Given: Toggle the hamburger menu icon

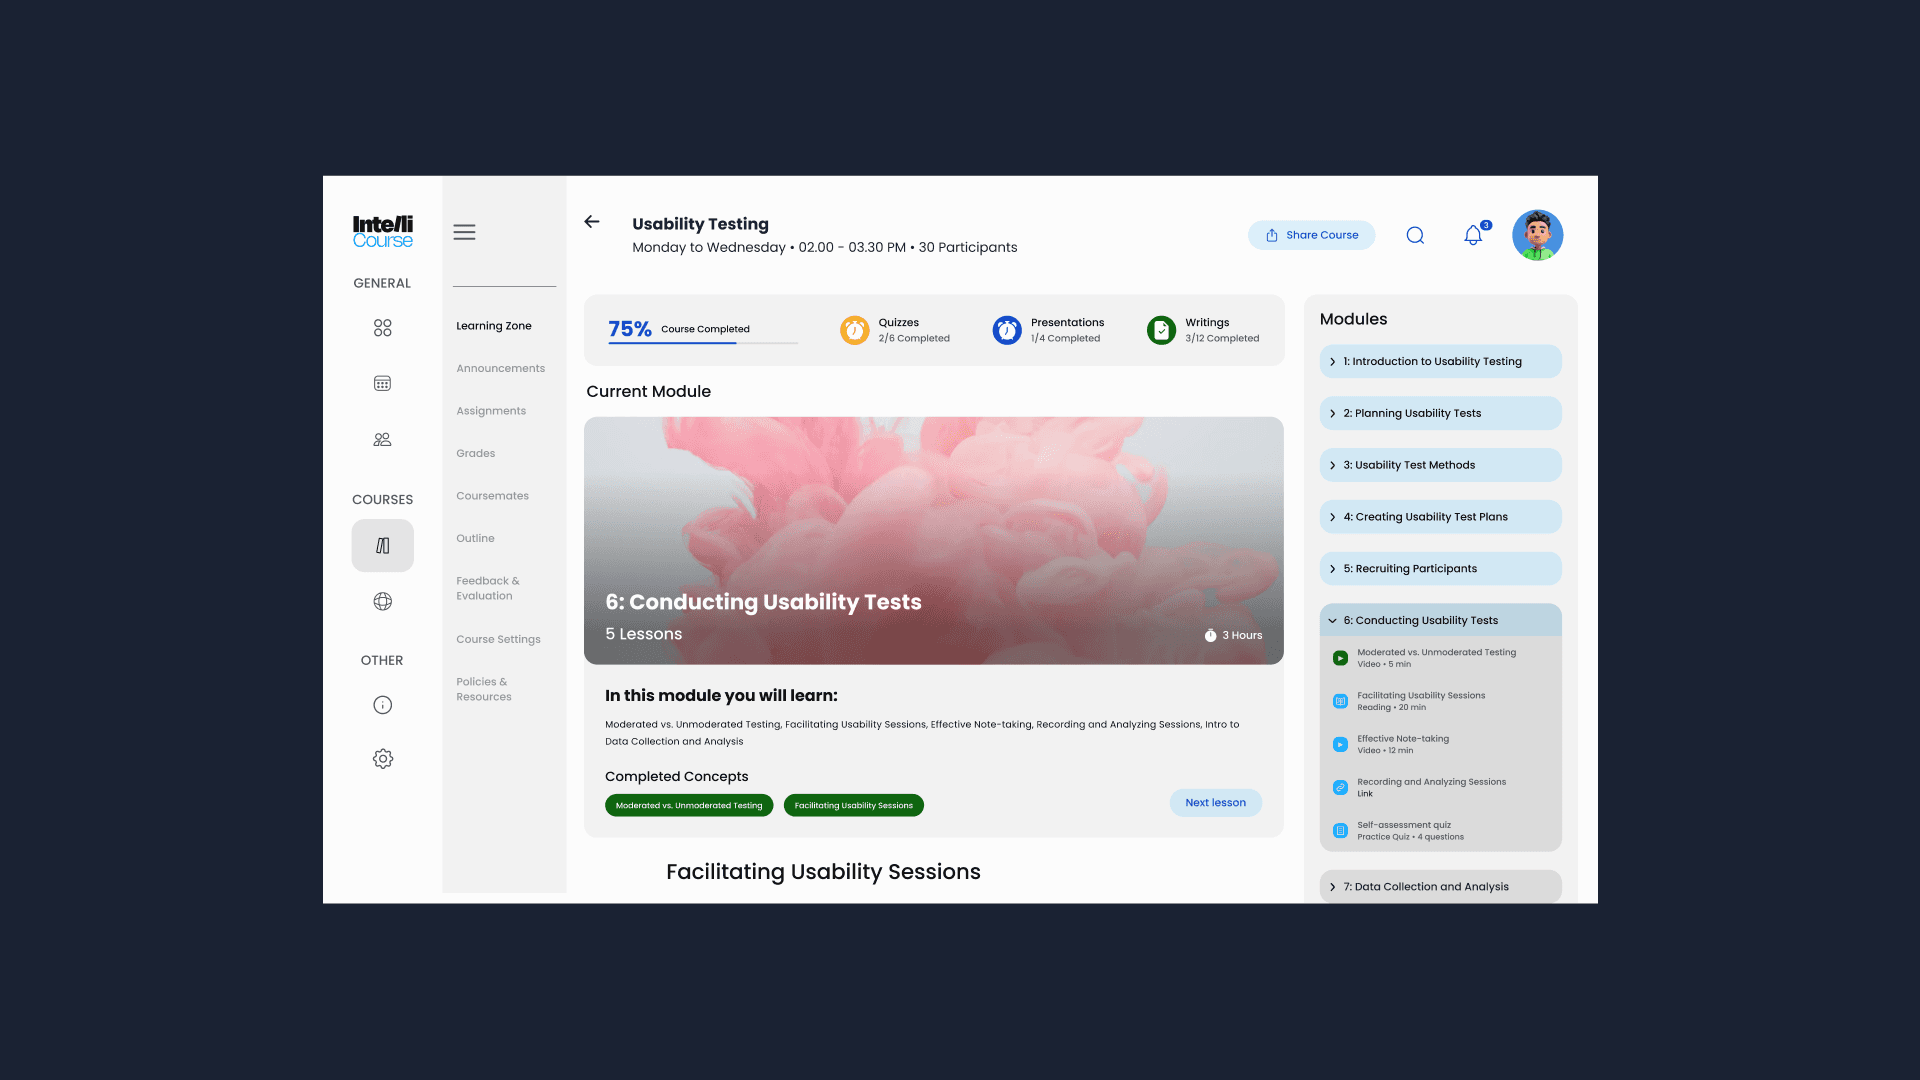Looking at the screenshot, I should click(x=464, y=232).
